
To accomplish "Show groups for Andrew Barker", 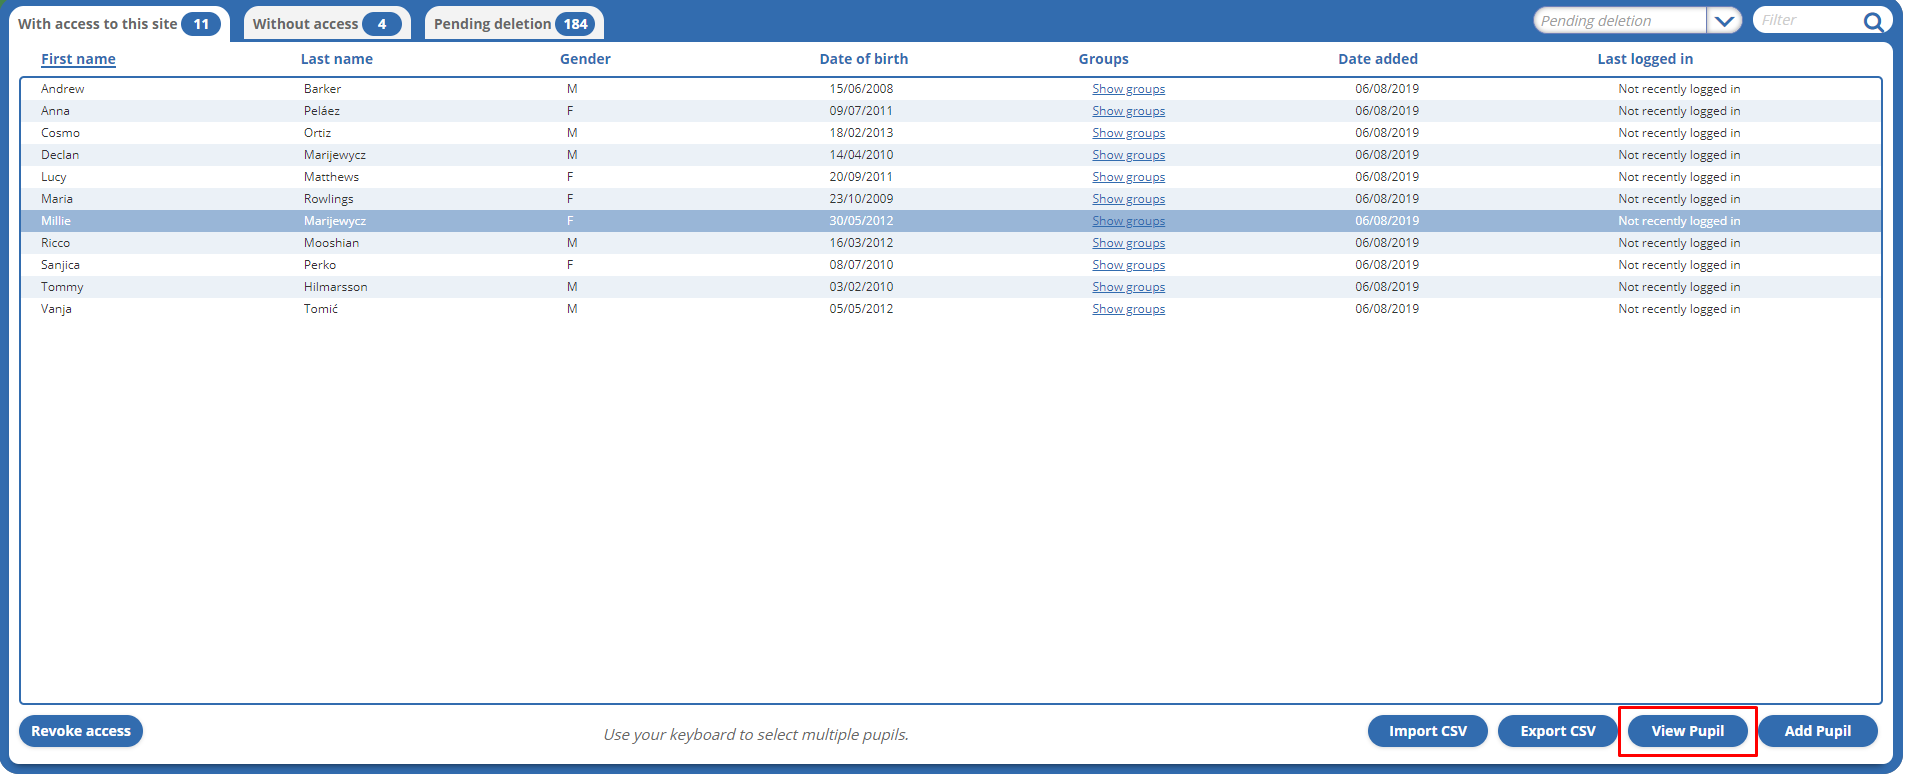I will [1128, 89].
